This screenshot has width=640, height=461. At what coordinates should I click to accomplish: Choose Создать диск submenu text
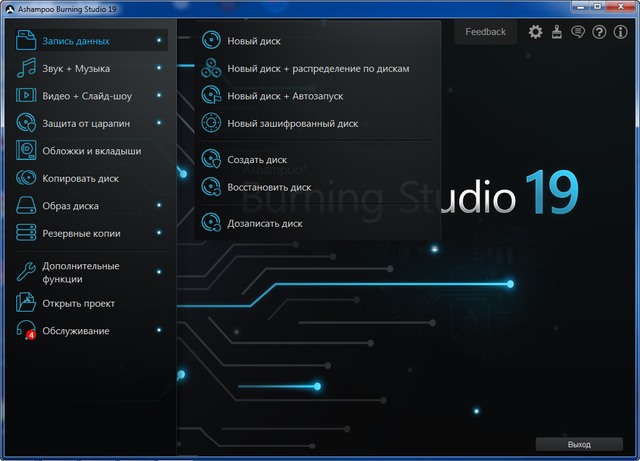(x=257, y=160)
